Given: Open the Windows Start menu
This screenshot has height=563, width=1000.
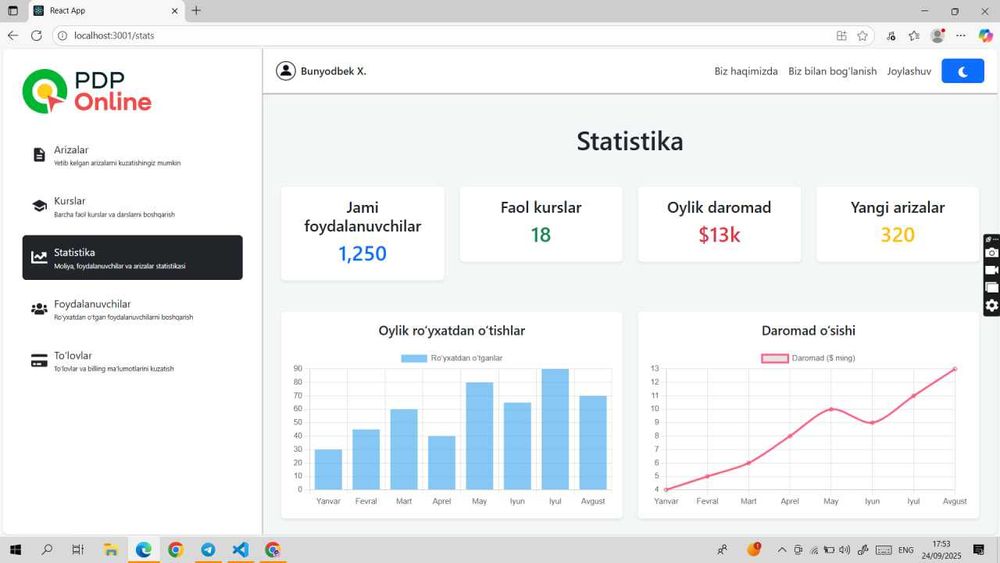Looking at the screenshot, I should click(15, 550).
